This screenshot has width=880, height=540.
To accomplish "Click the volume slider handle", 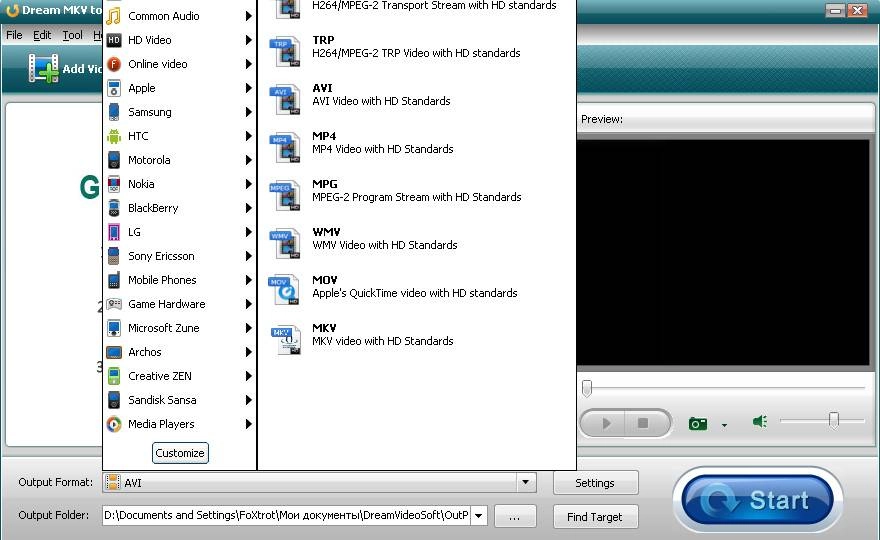I will (834, 420).
